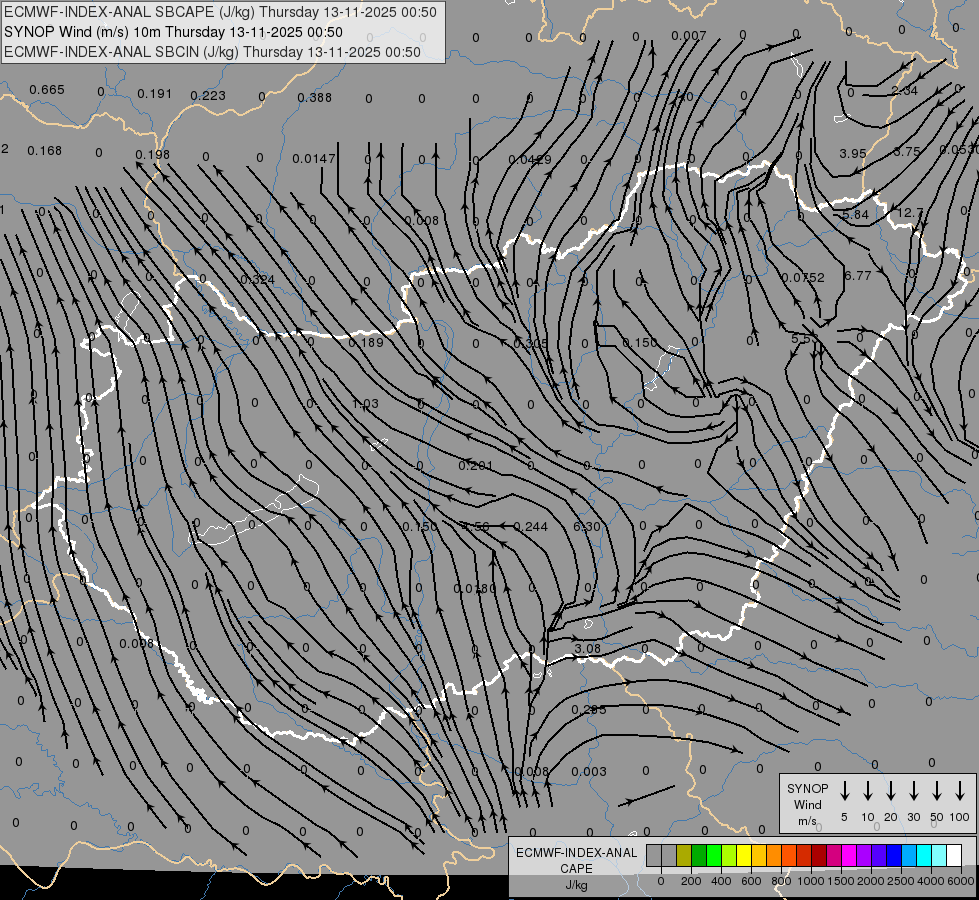The height and width of the screenshot is (900, 979).
Task: Pick the pure yellow CAPE legend swatch
Action: 744,855
